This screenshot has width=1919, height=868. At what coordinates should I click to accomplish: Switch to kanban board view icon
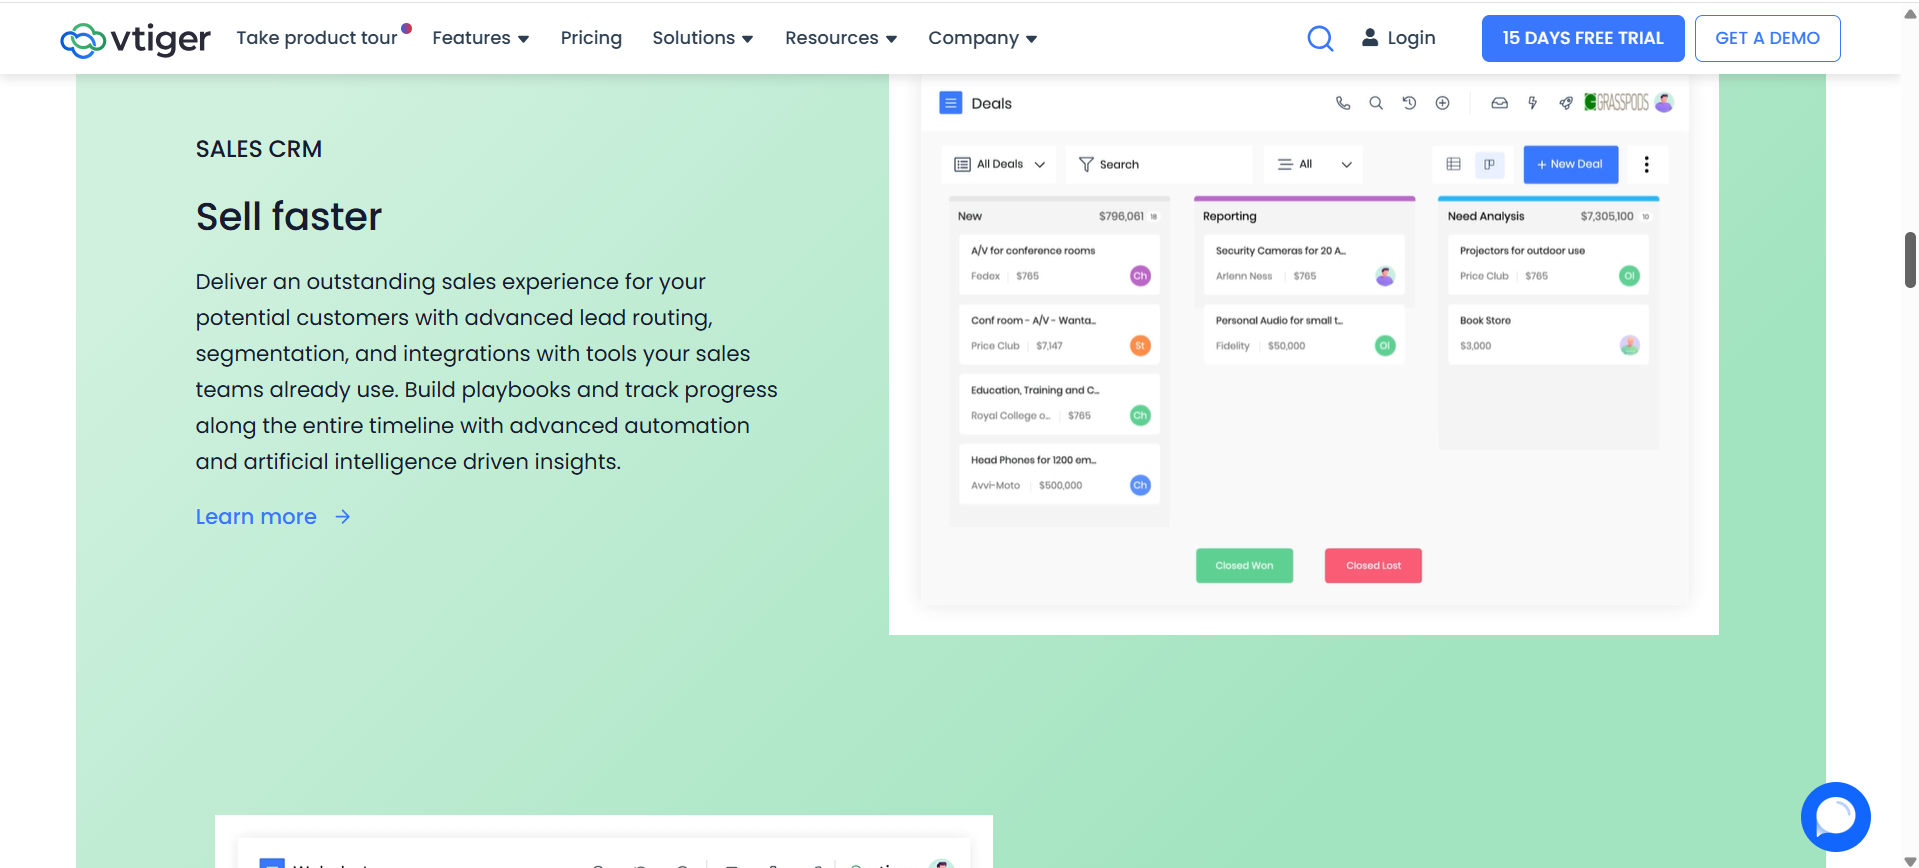point(1489,165)
